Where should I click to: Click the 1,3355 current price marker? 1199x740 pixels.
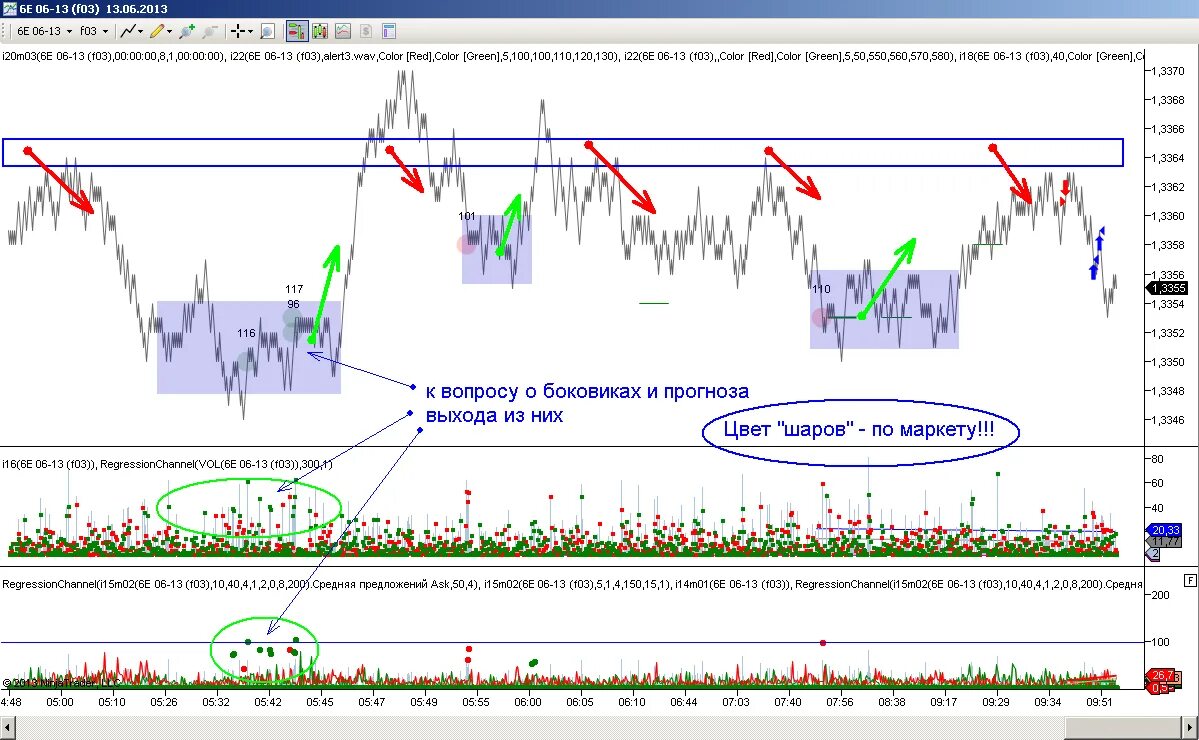[1168, 288]
